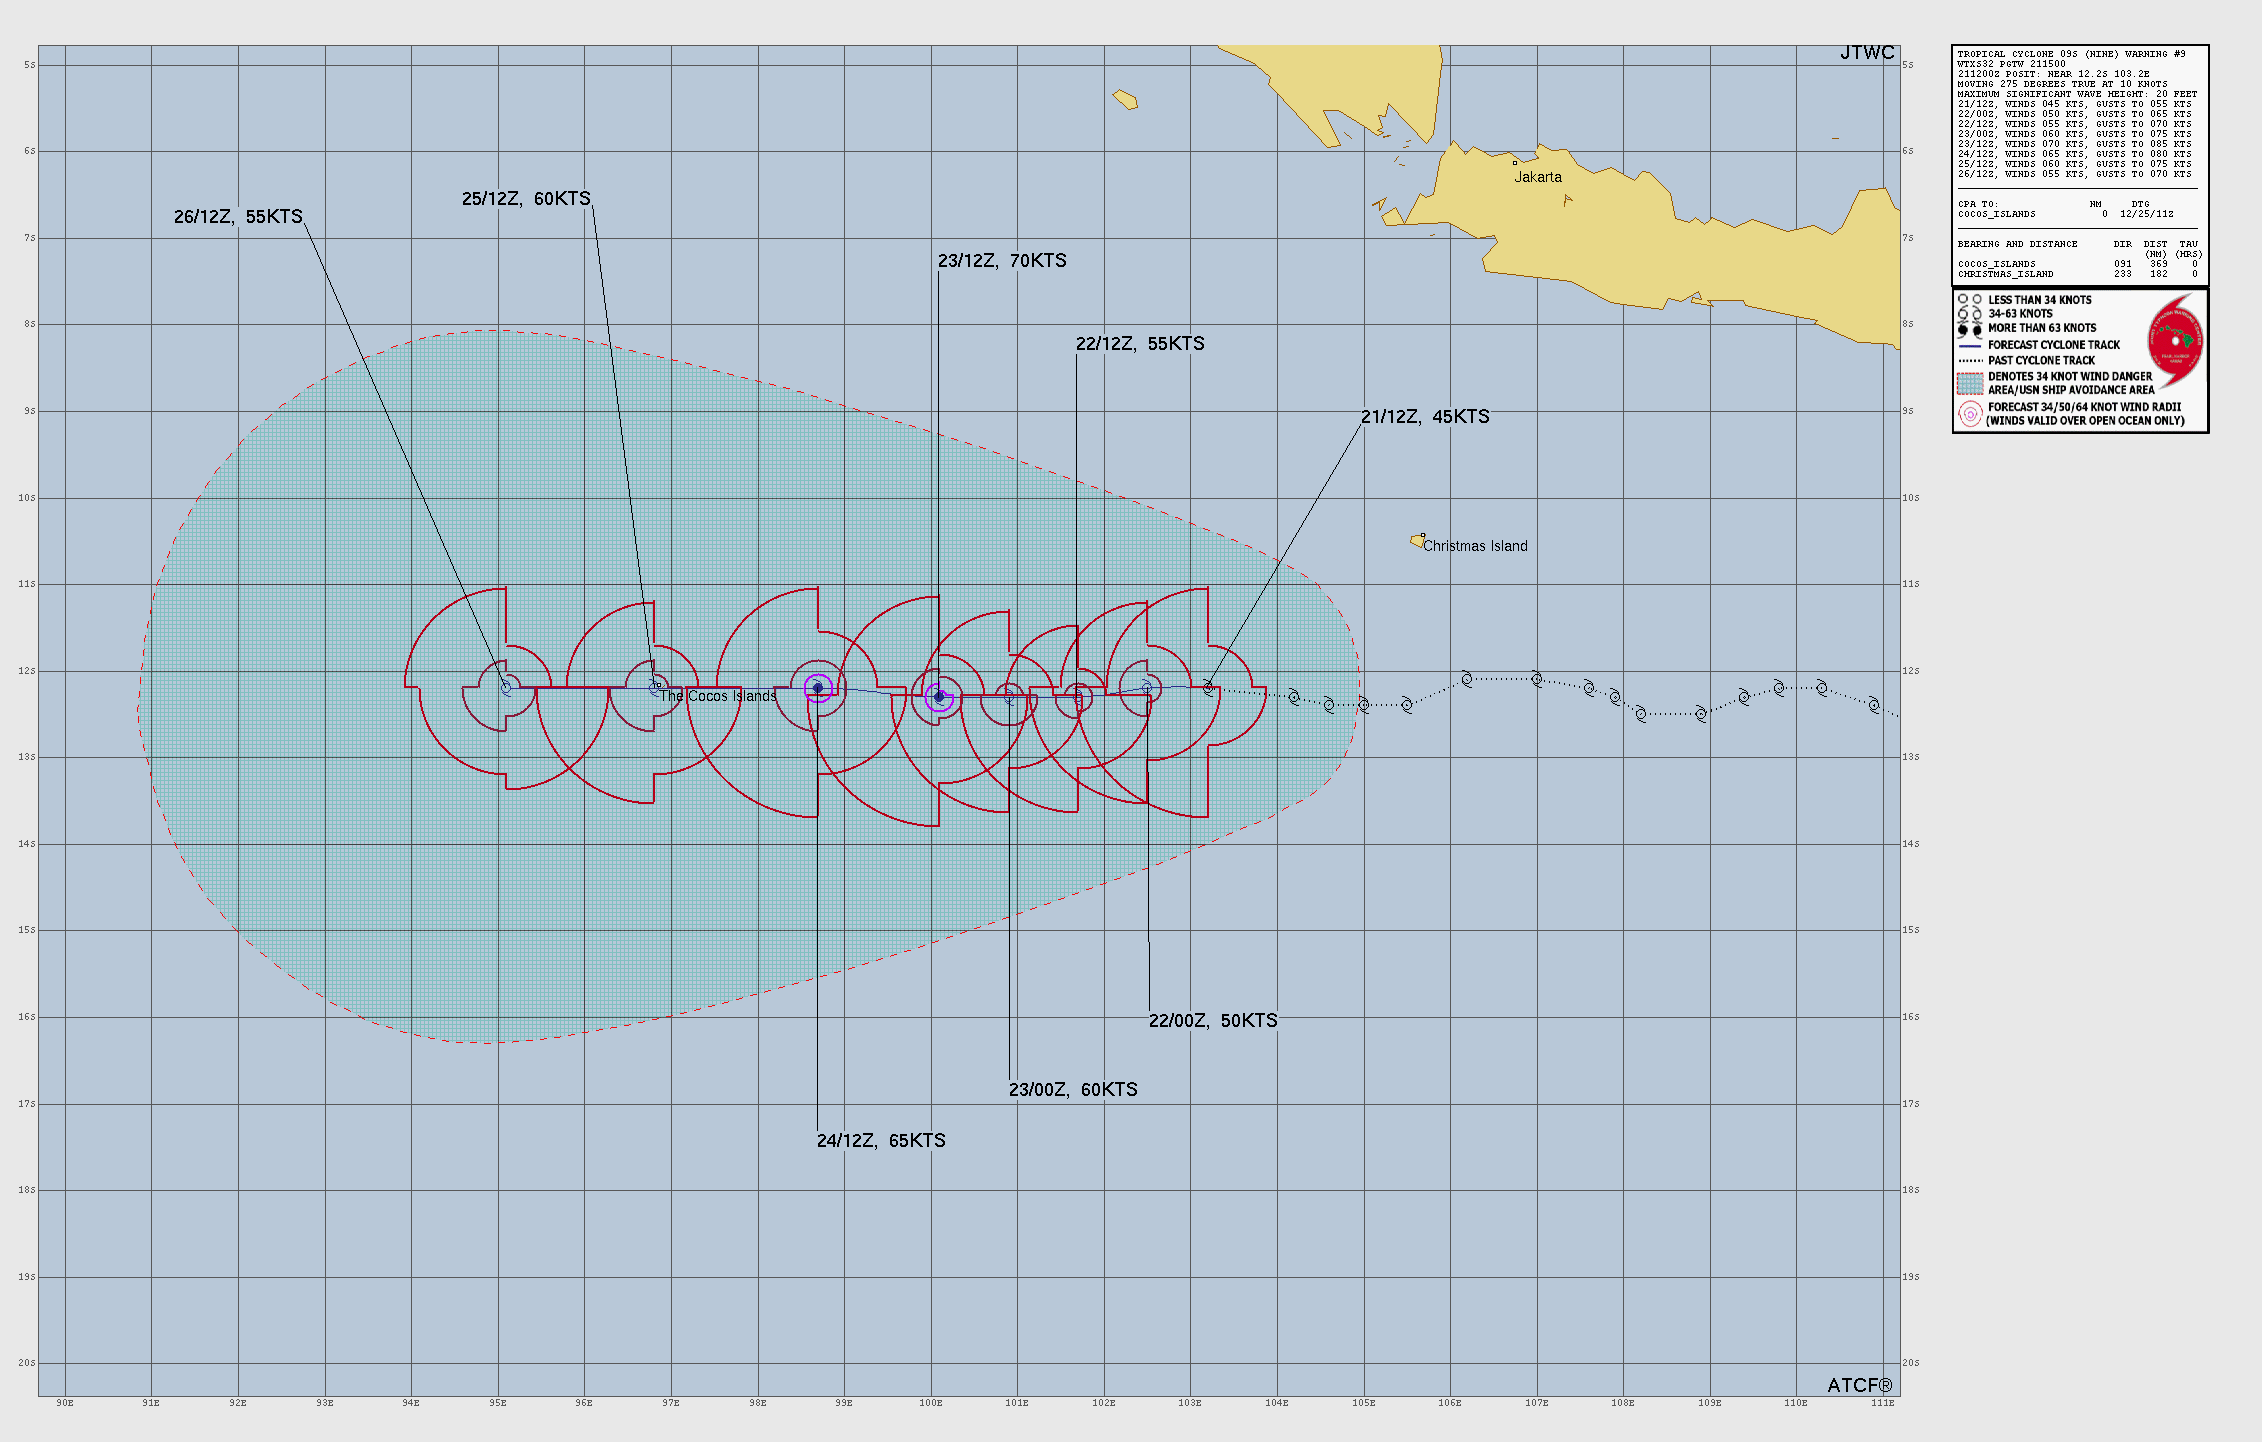Click the 22/00Z, 50KTS forecast label
Image resolution: width=2262 pixels, height=1442 pixels.
click(x=1213, y=1021)
